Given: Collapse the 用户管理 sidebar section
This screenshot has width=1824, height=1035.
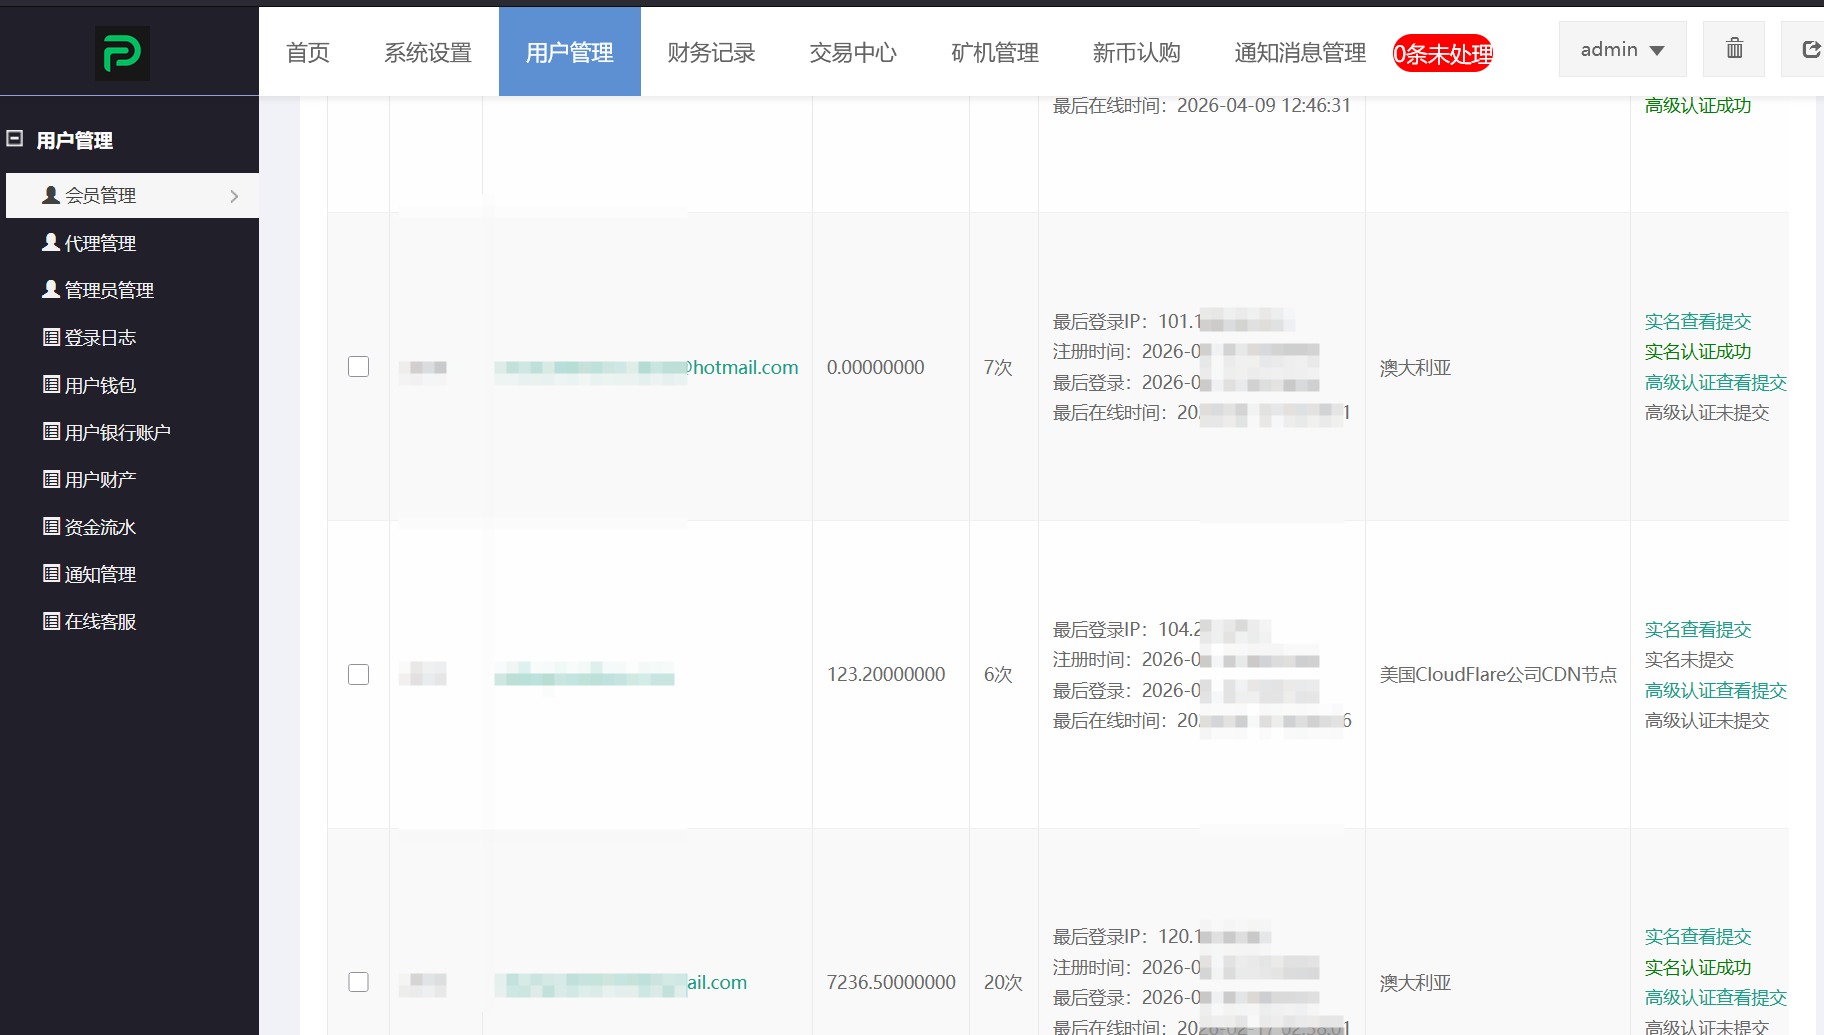Looking at the screenshot, I should (x=14, y=139).
